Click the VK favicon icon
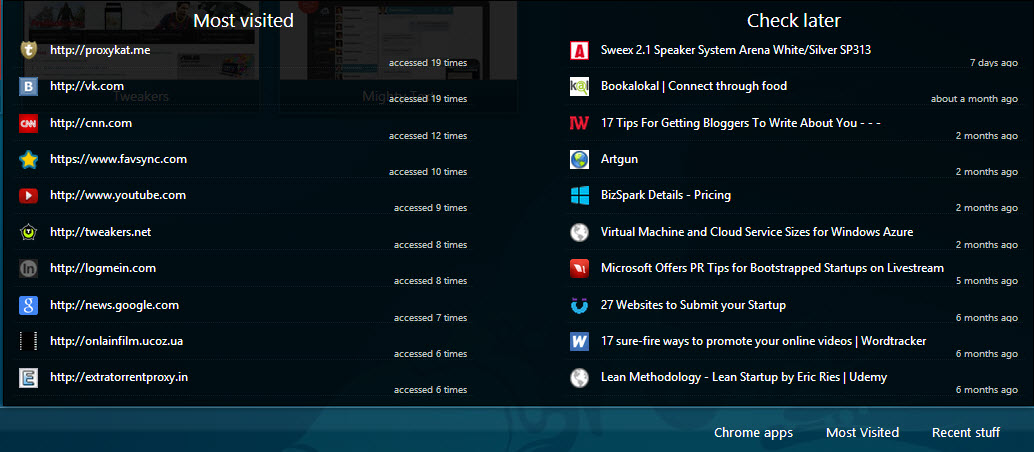This screenshot has width=1034, height=452. tap(28, 87)
